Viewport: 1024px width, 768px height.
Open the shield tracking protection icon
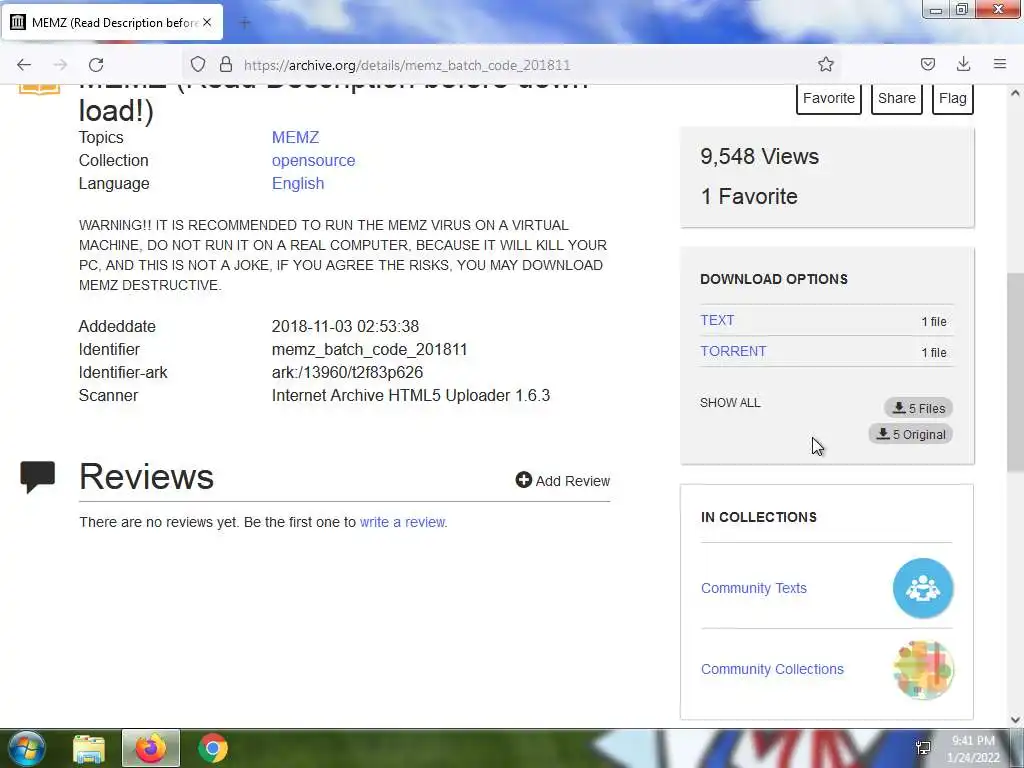198,64
